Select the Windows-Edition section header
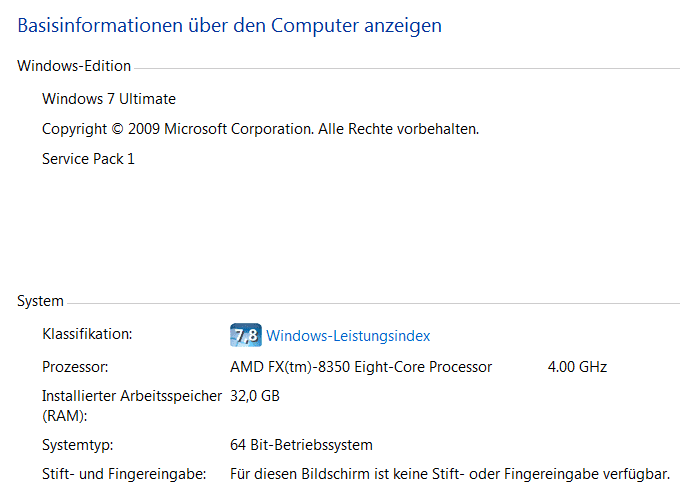Viewport: 680px width, 500px height. tap(74, 66)
